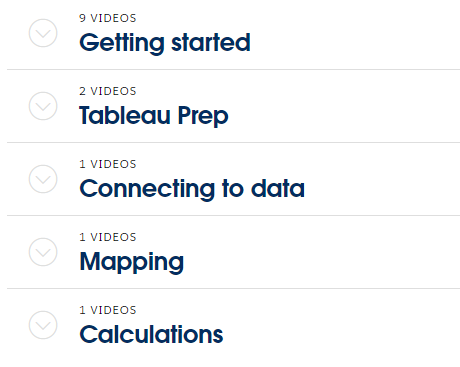460x367 pixels.
Task: Click 1 VIDEOS label above Connecting to data
Action: pyautogui.click(x=108, y=164)
